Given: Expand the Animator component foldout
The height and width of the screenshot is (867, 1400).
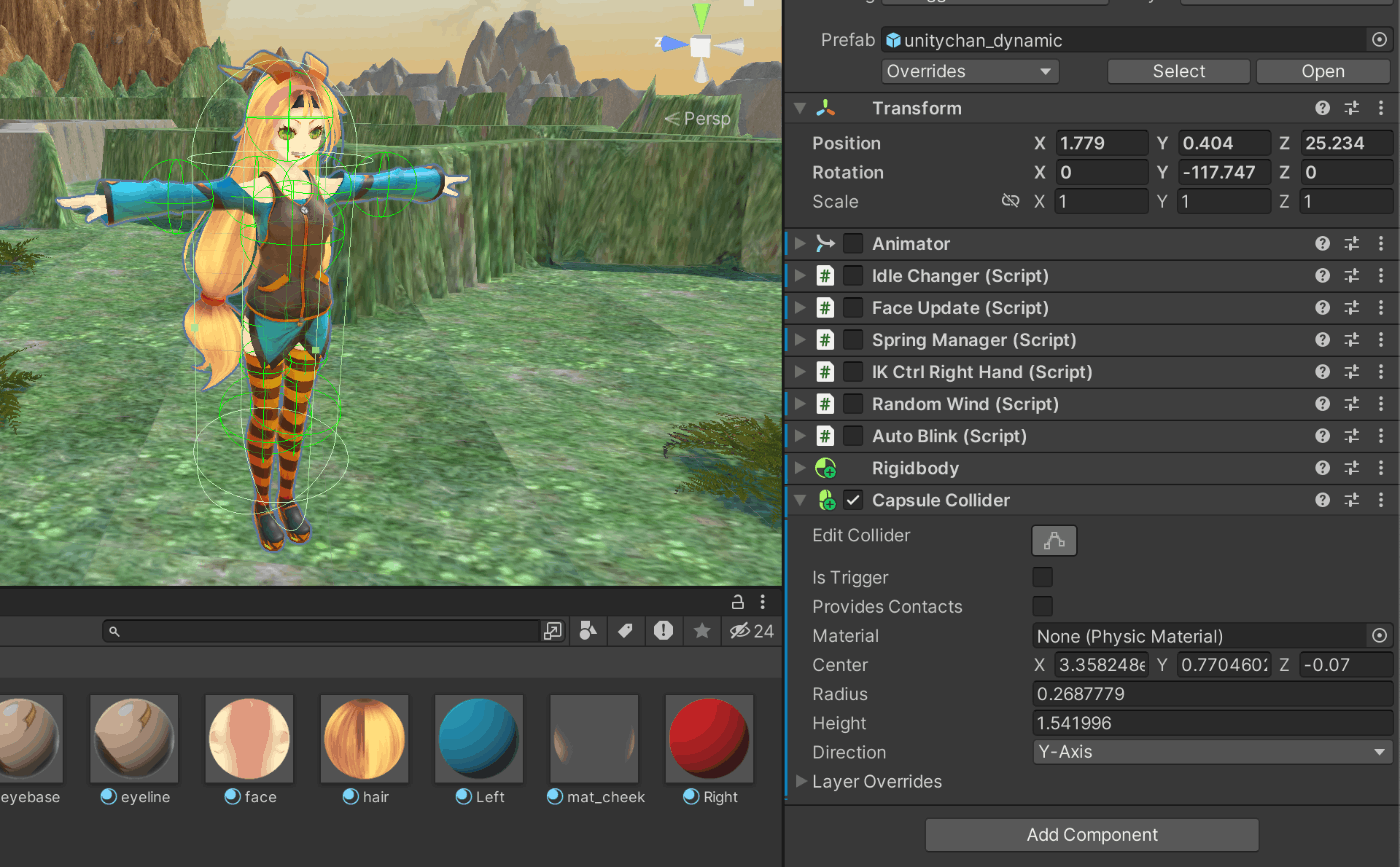Looking at the screenshot, I should click(799, 243).
